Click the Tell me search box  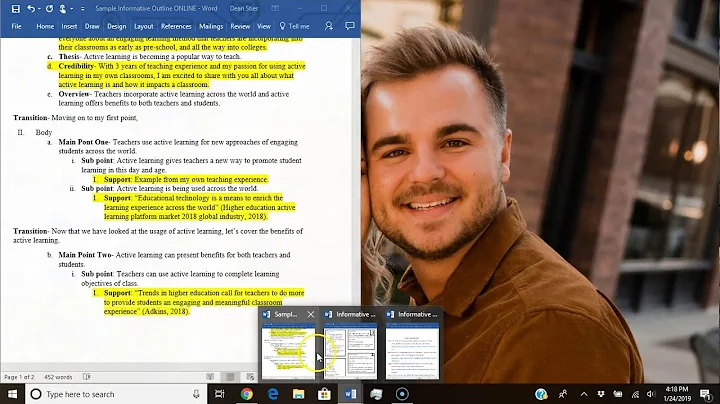[x=295, y=26]
